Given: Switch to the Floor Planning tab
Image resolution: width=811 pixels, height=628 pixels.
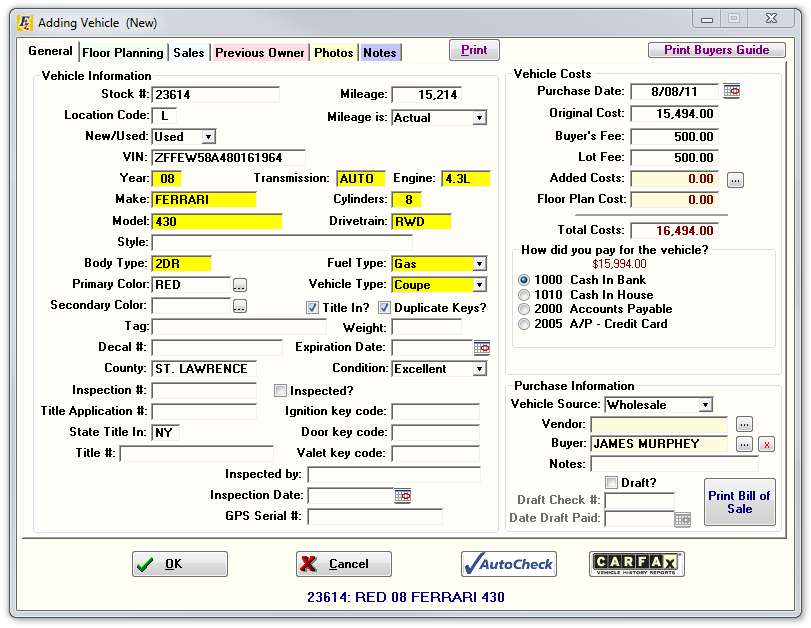Looking at the screenshot, I should 123,53.
